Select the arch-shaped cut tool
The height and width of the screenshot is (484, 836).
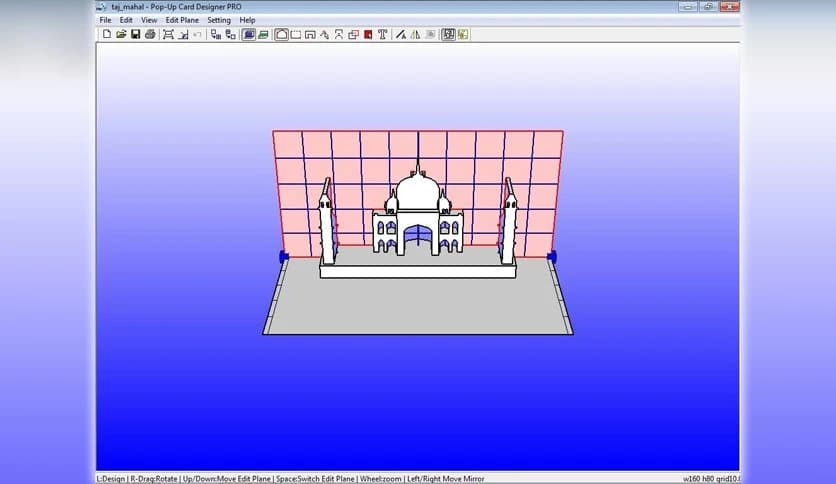click(x=310, y=35)
